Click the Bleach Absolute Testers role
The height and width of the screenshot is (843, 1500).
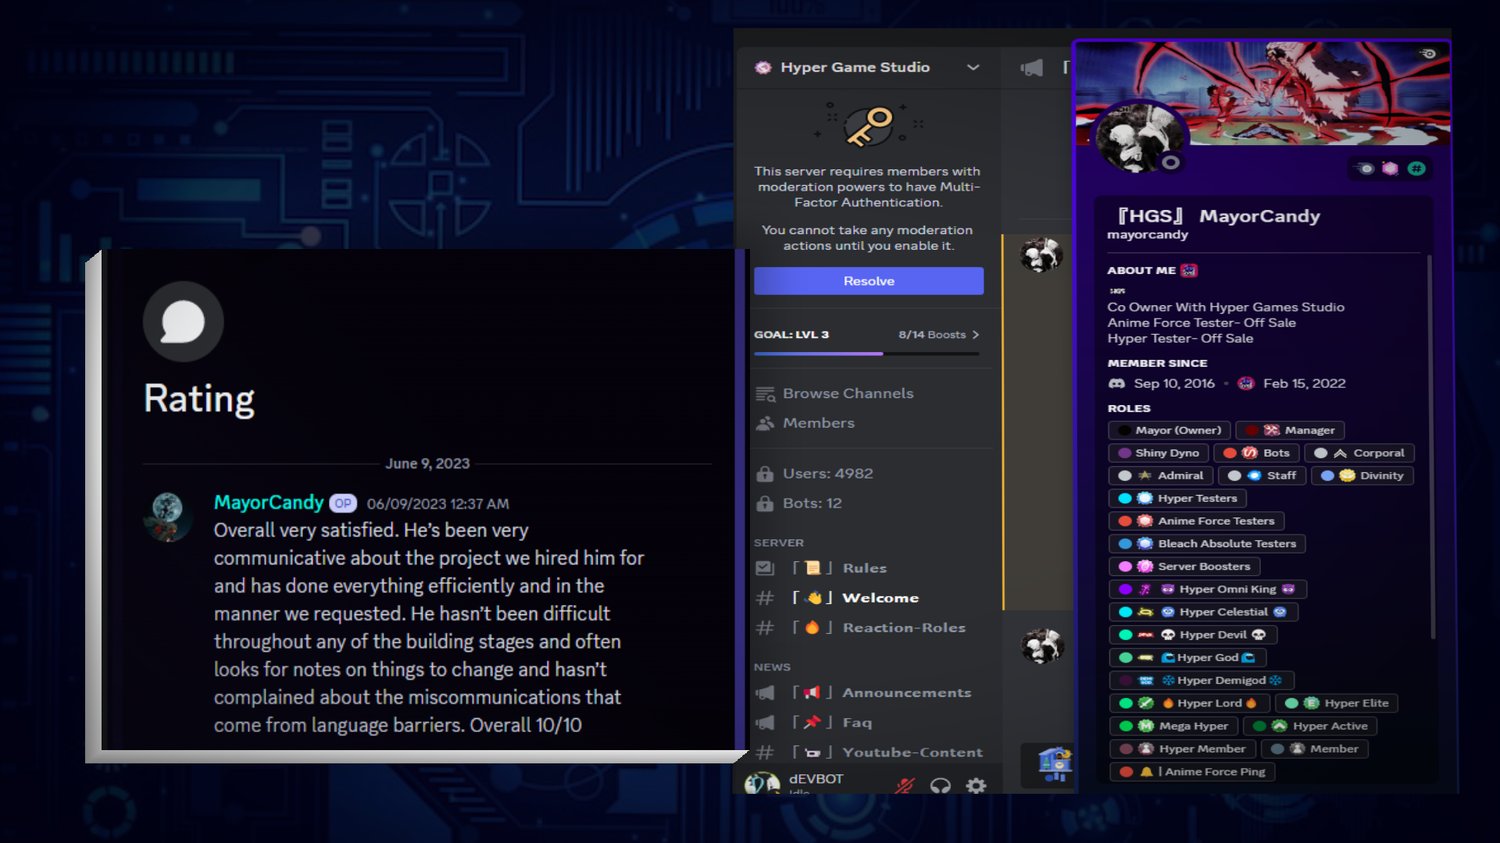coord(1207,544)
